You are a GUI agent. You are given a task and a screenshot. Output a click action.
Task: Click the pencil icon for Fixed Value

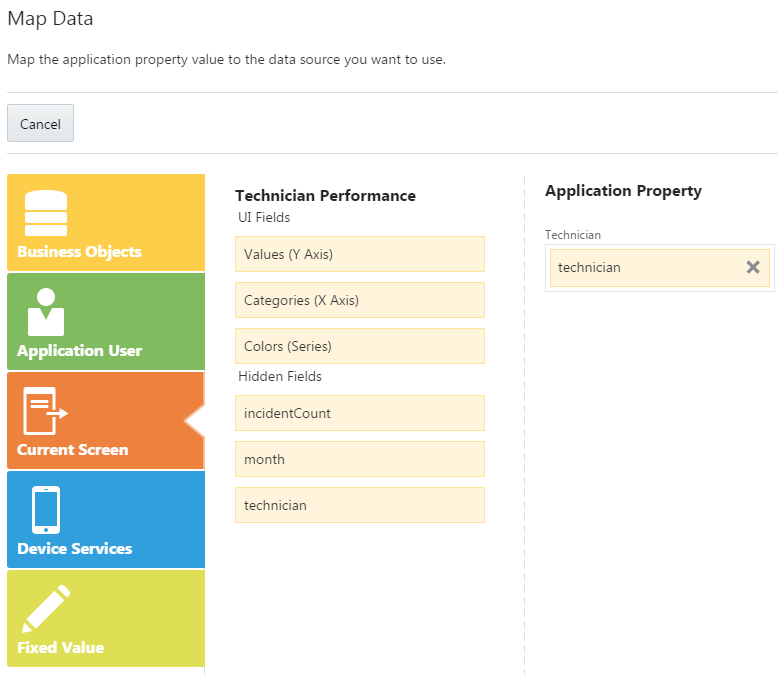45,608
